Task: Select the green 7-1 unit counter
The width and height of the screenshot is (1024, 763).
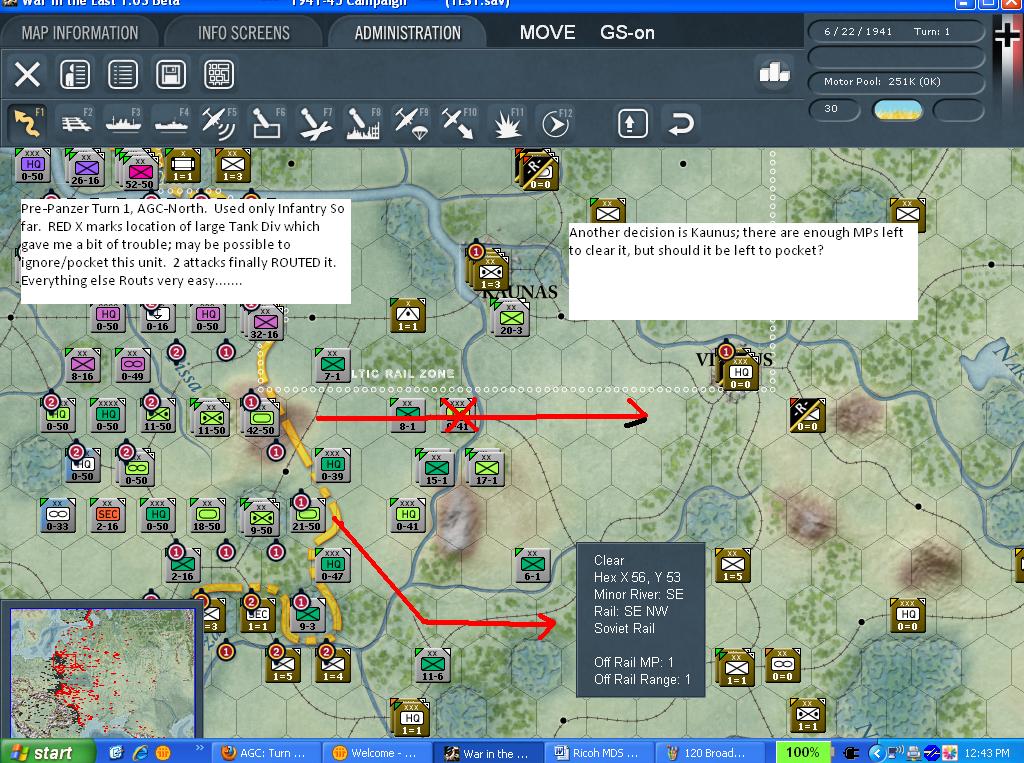Action: pyautogui.click(x=332, y=365)
